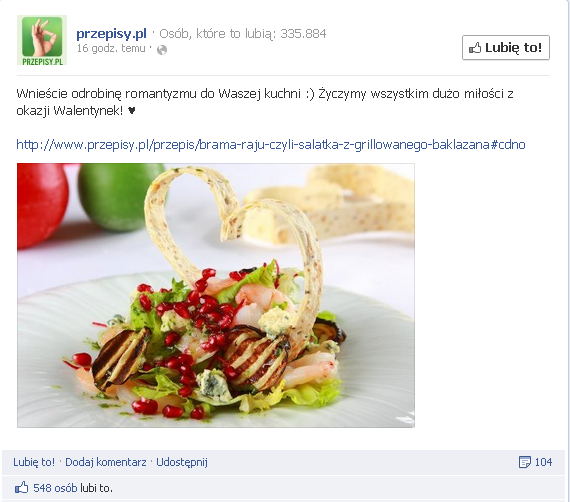This screenshot has height=502, width=570.
Task: Open the przepisy.pl profile picture
Action: pos(42,40)
